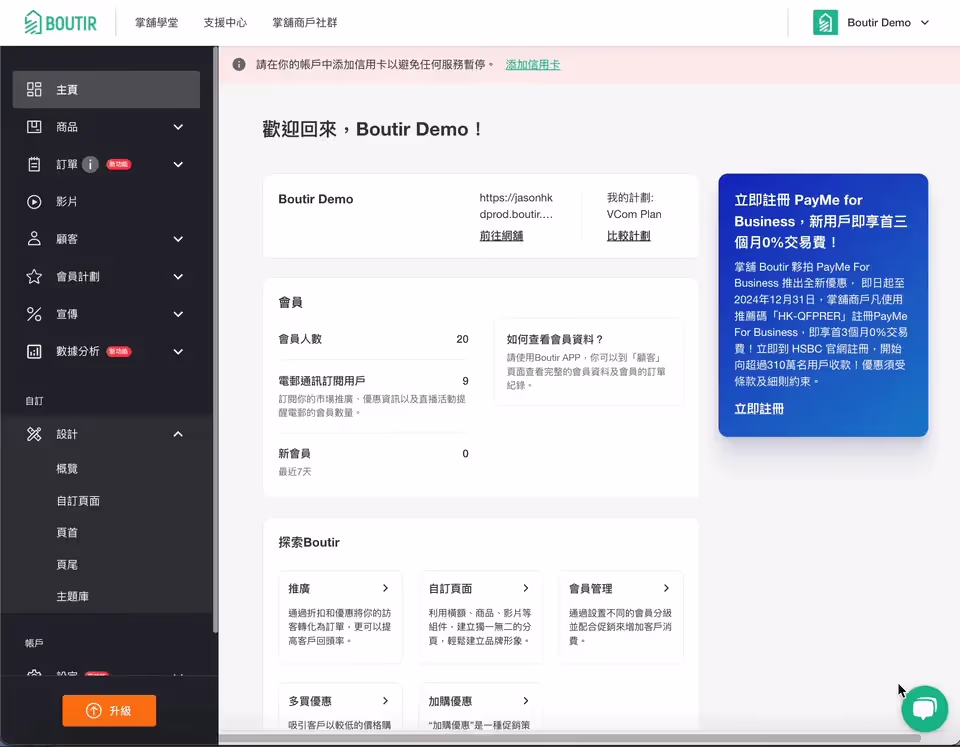
Task: Open the 自訂頁面 card arrow
Action: [x=525, y=588]
